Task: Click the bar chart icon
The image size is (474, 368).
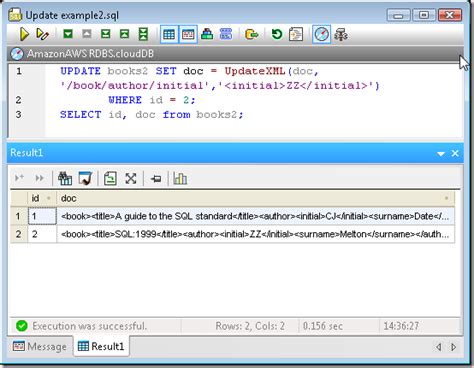Action: [180, 178]
